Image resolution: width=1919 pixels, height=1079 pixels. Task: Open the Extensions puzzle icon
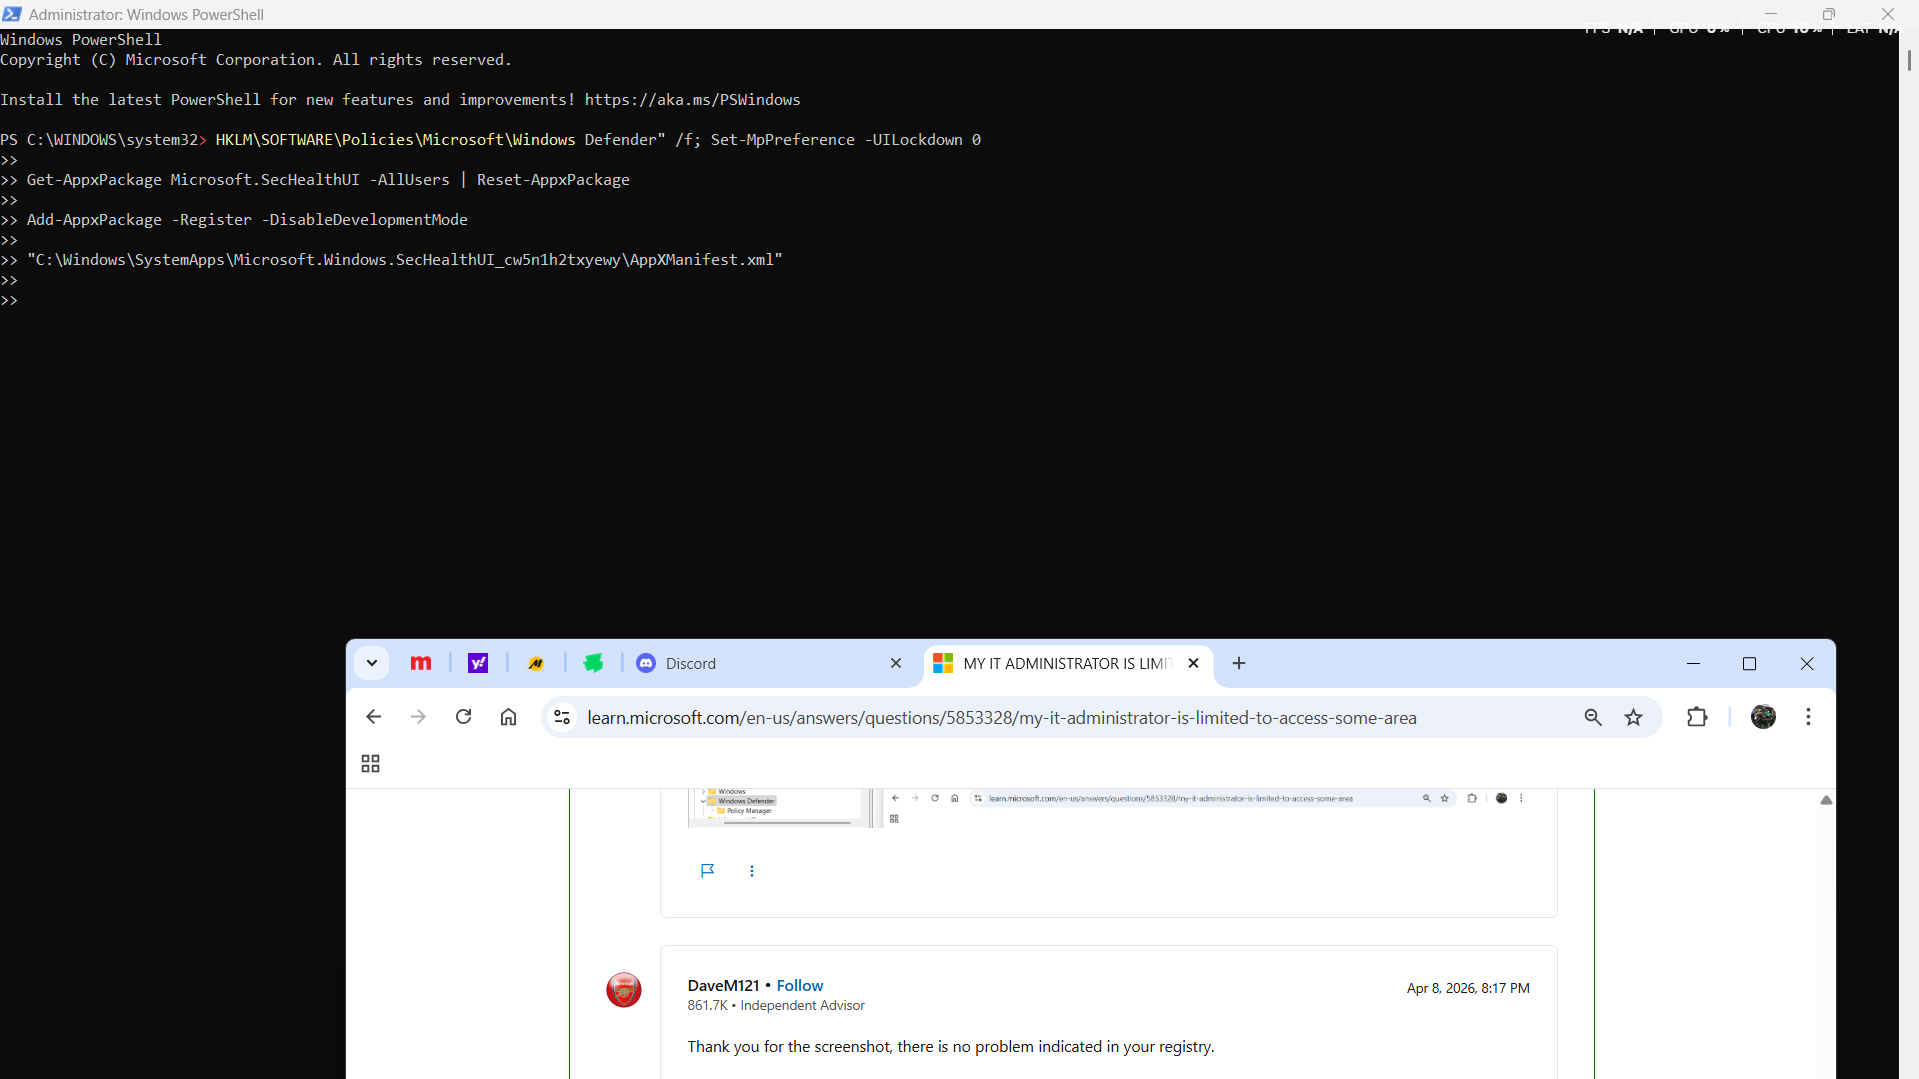(1697, 717)
